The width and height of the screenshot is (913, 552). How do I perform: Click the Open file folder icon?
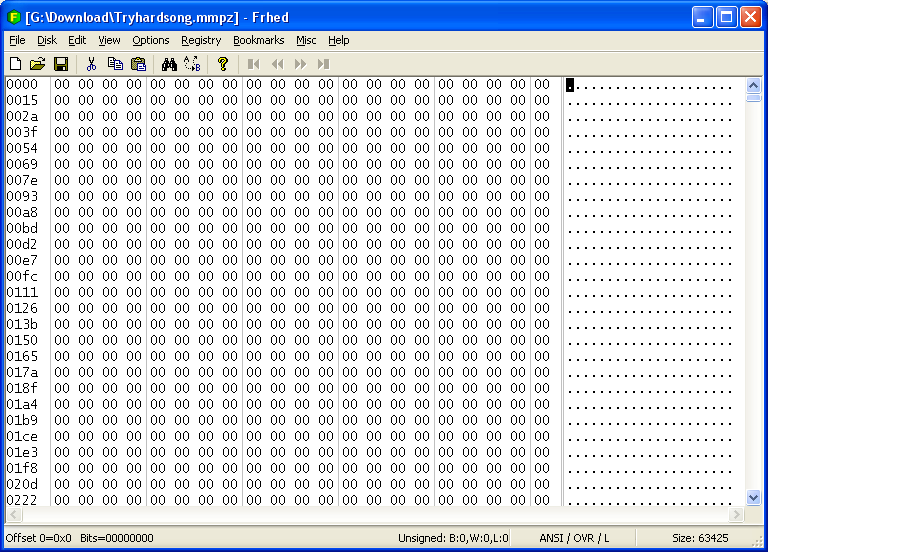(x=37, y=64)
